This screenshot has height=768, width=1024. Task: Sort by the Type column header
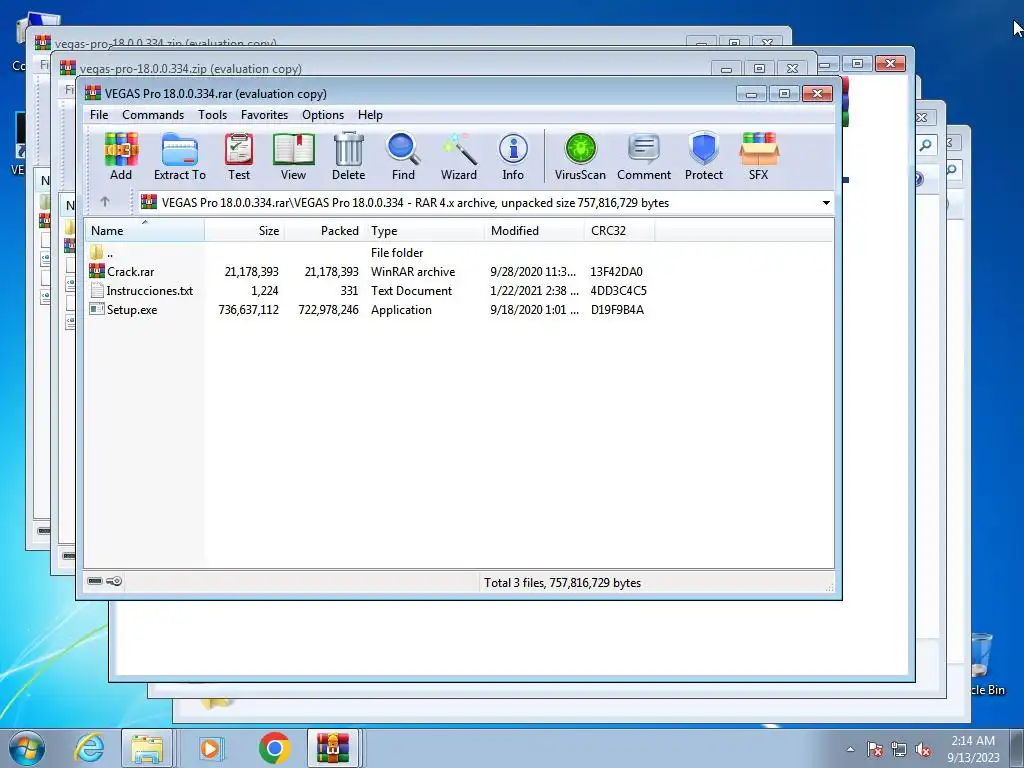point(424,231)
